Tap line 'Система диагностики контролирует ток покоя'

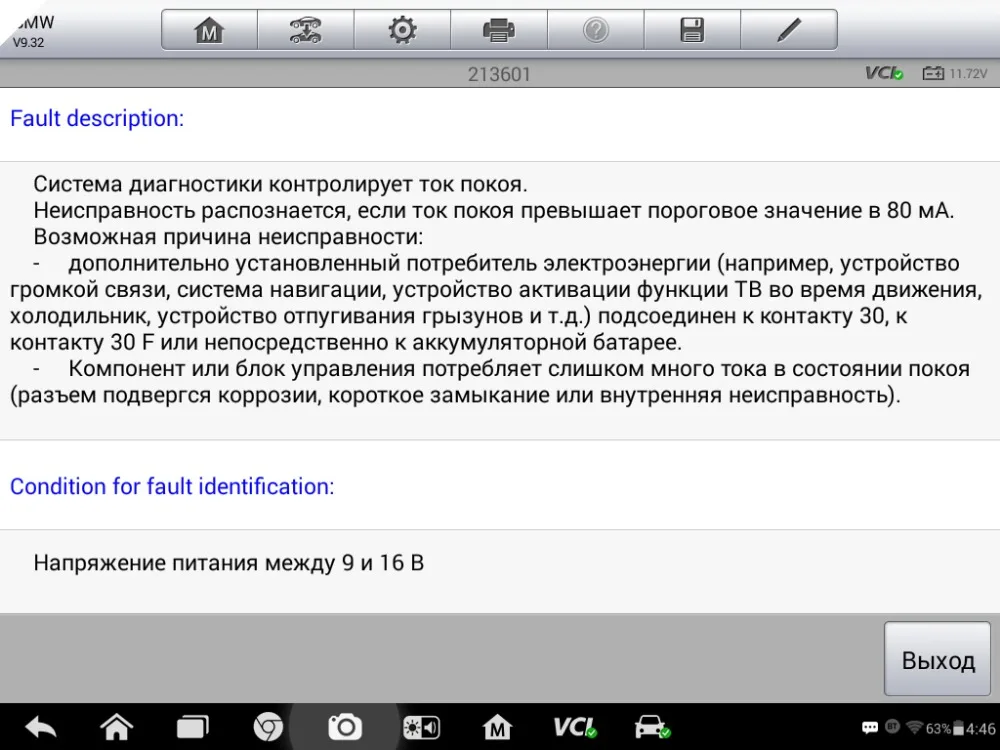(x=280, y=184)
